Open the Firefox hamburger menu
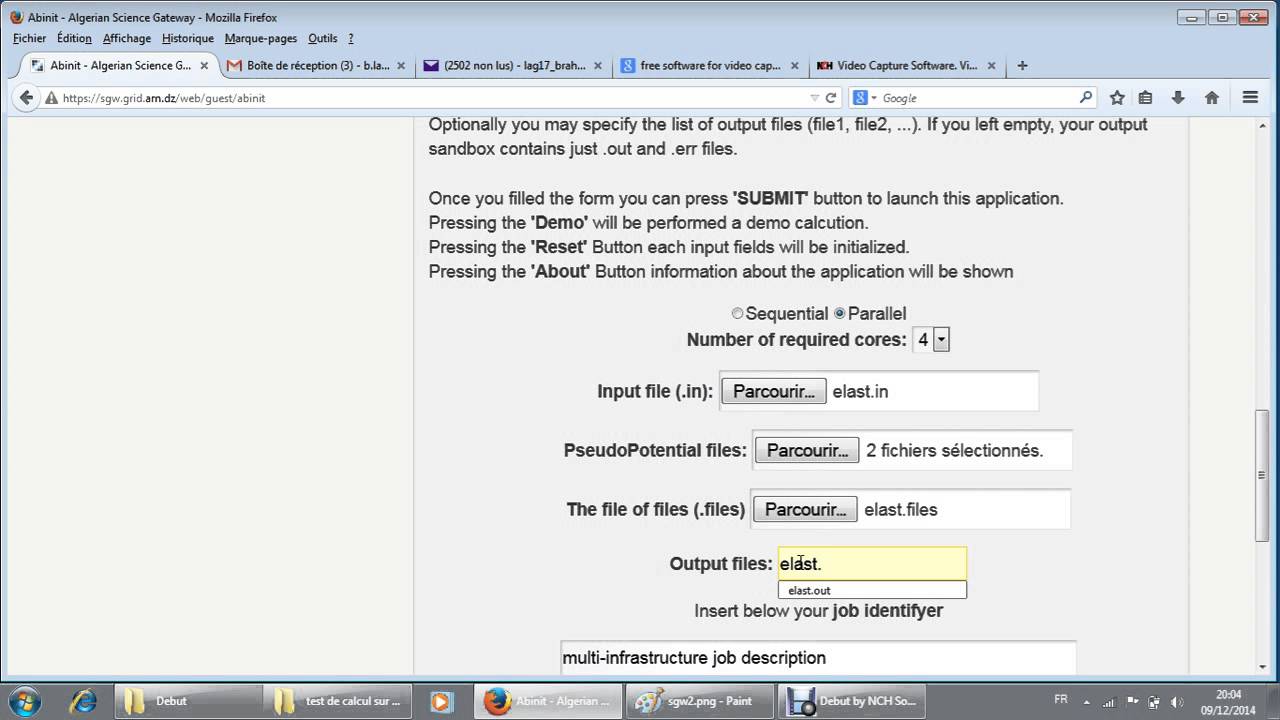Screen dimensions: 1280x720 pos(1250,98)
